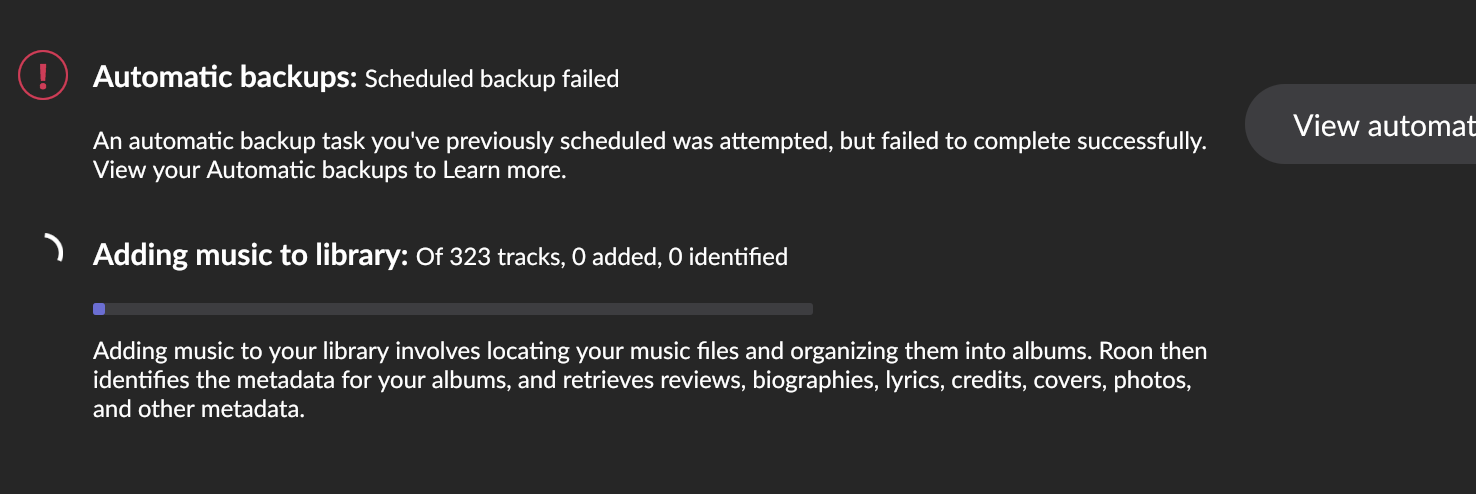Click the loading spinner beside Adding music
The width and height of the screenshot is (1476, 494).
(x=52, y=248)
